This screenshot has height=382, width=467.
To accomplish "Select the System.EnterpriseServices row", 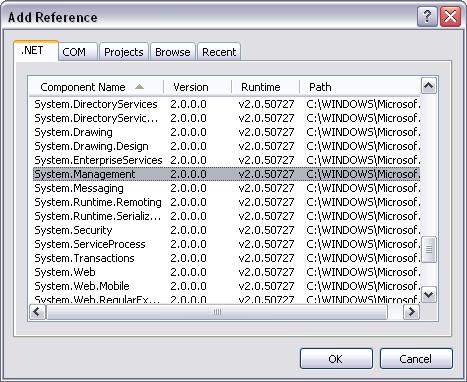I will 227,160.
